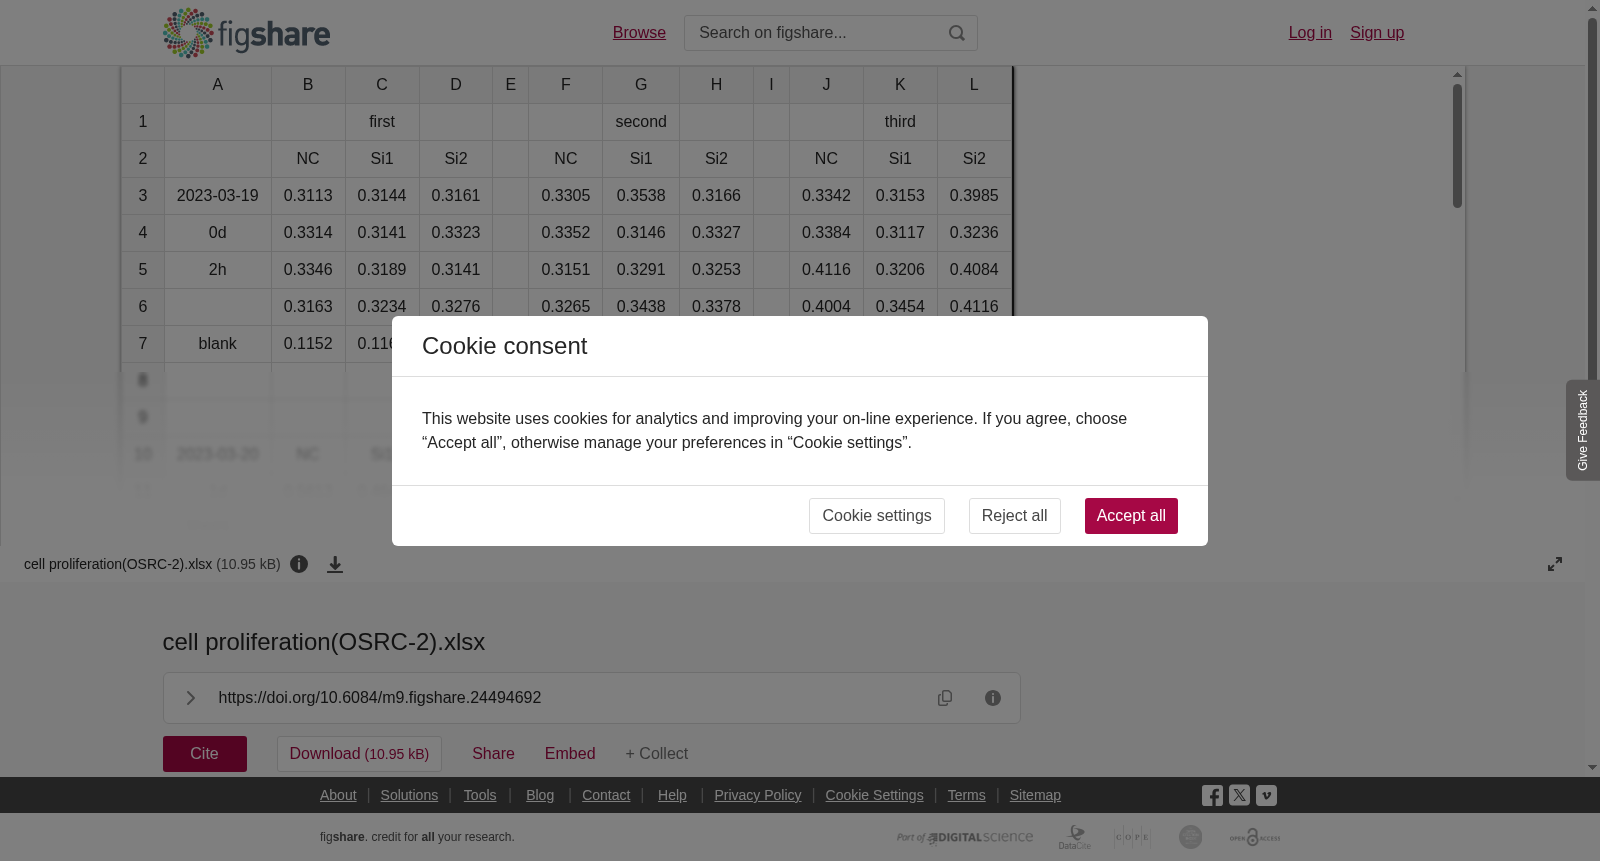This screenshot has width=1600, height=861.
Task: Click the Digital Science logo
Action: coord(965,837)
